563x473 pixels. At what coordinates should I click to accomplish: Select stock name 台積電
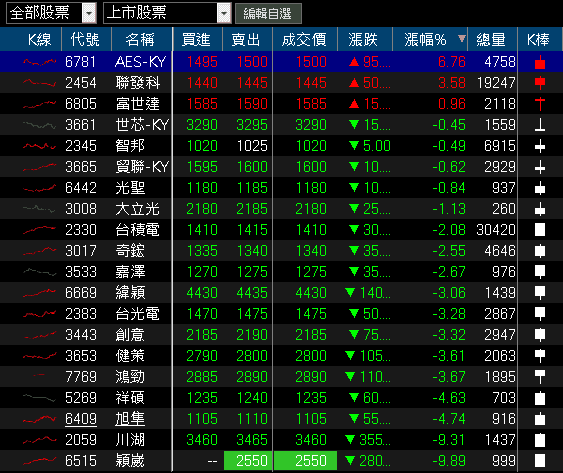pos(138,230)
